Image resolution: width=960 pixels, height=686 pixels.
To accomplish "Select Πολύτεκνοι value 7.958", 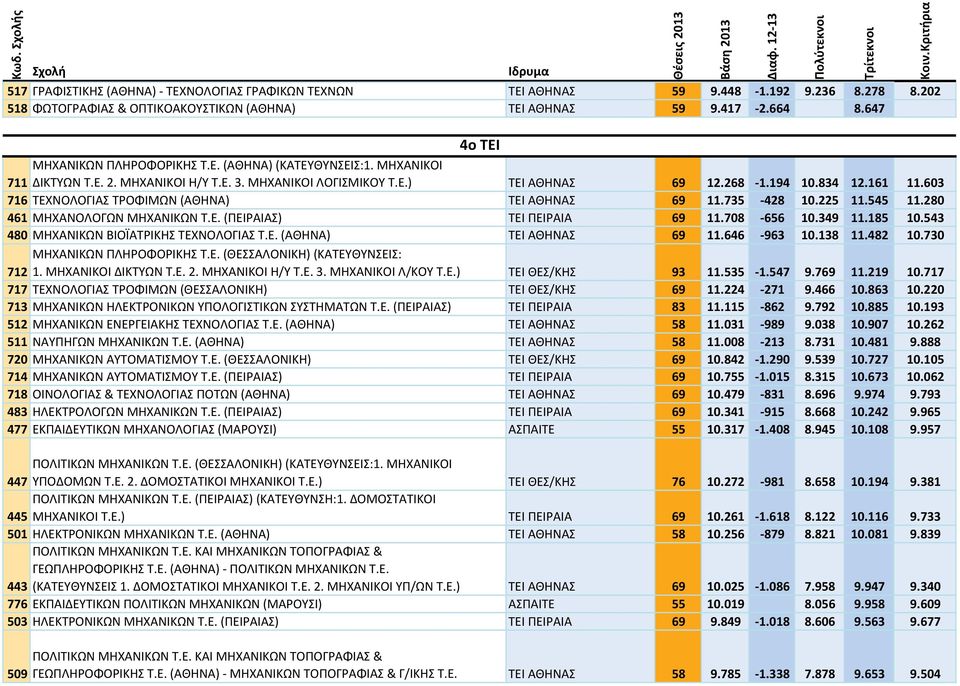I will (820, 586).
